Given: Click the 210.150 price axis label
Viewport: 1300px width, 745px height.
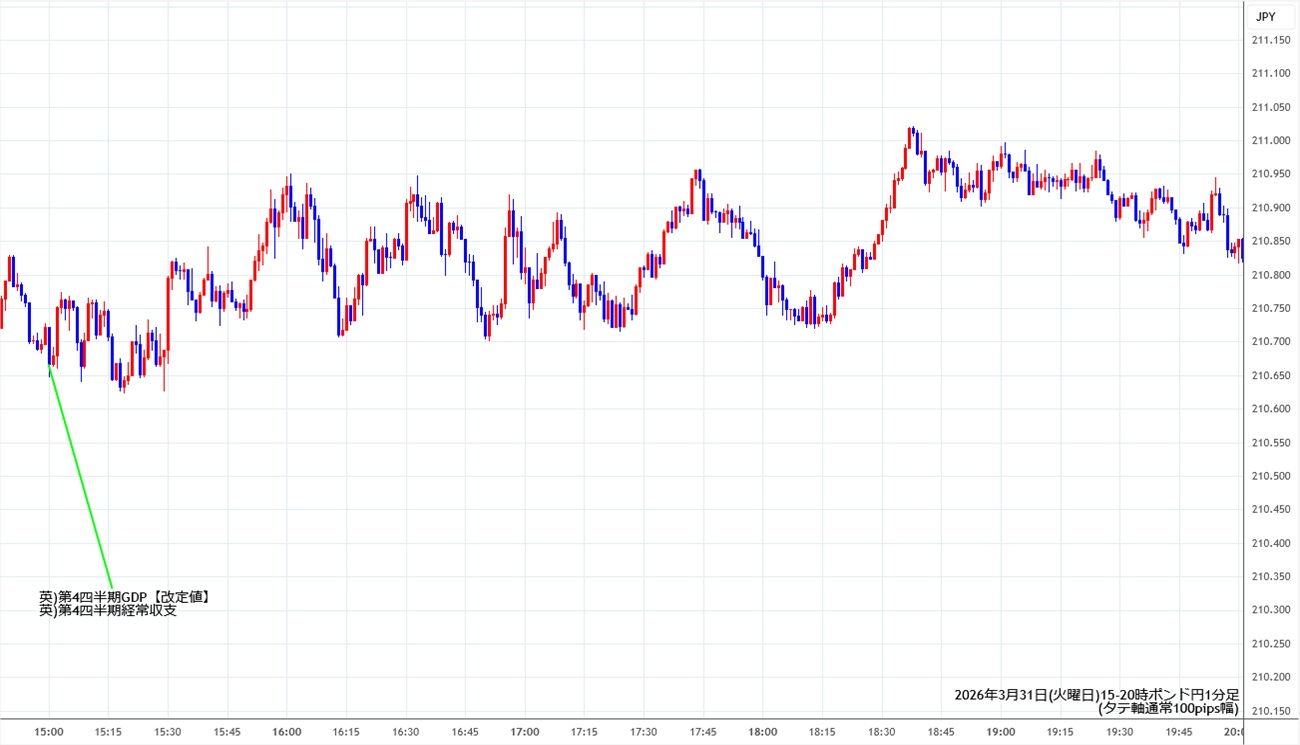Looking at the screenshot, I should click(1270, 711).
